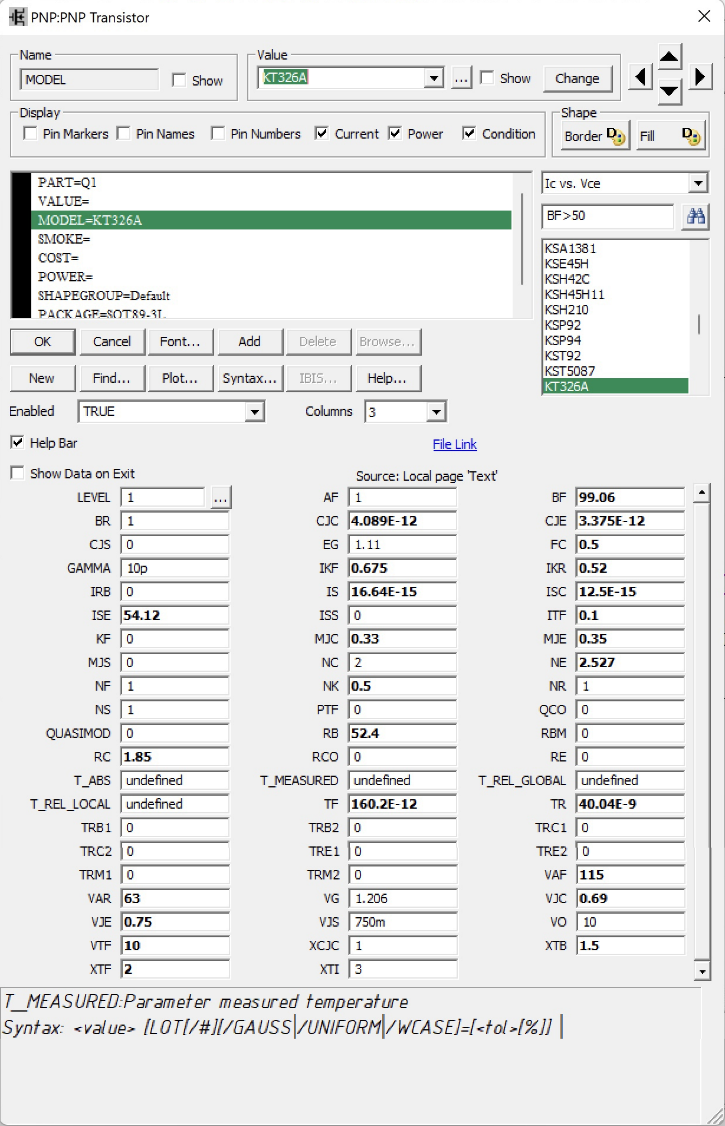
Task: Click the CJC parameter value field
Action: tap(403, 521)
